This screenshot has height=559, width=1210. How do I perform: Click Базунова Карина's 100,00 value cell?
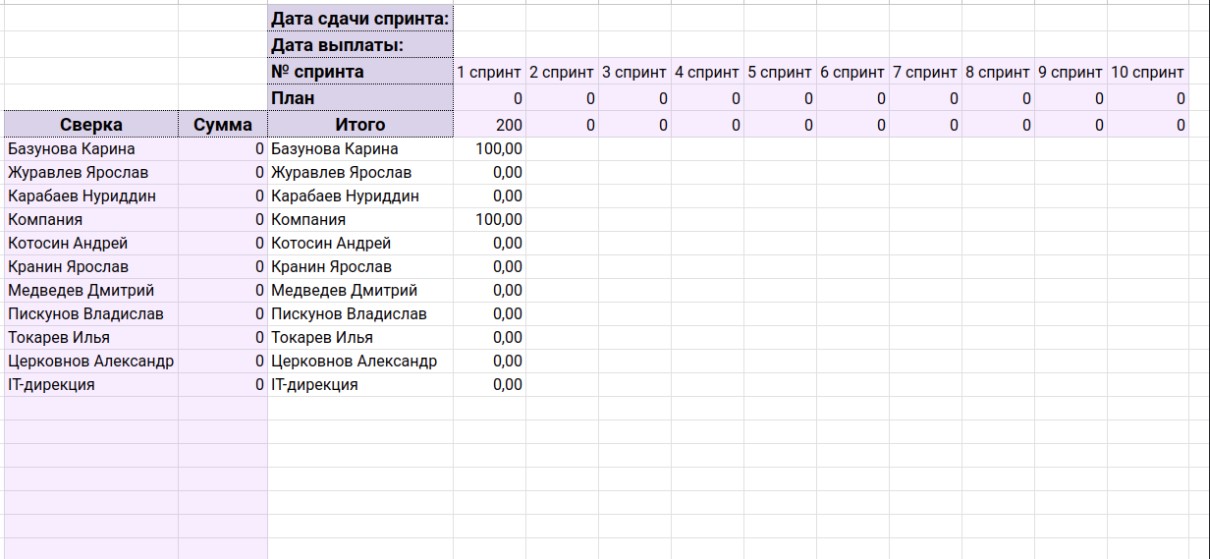click(489, 149)
